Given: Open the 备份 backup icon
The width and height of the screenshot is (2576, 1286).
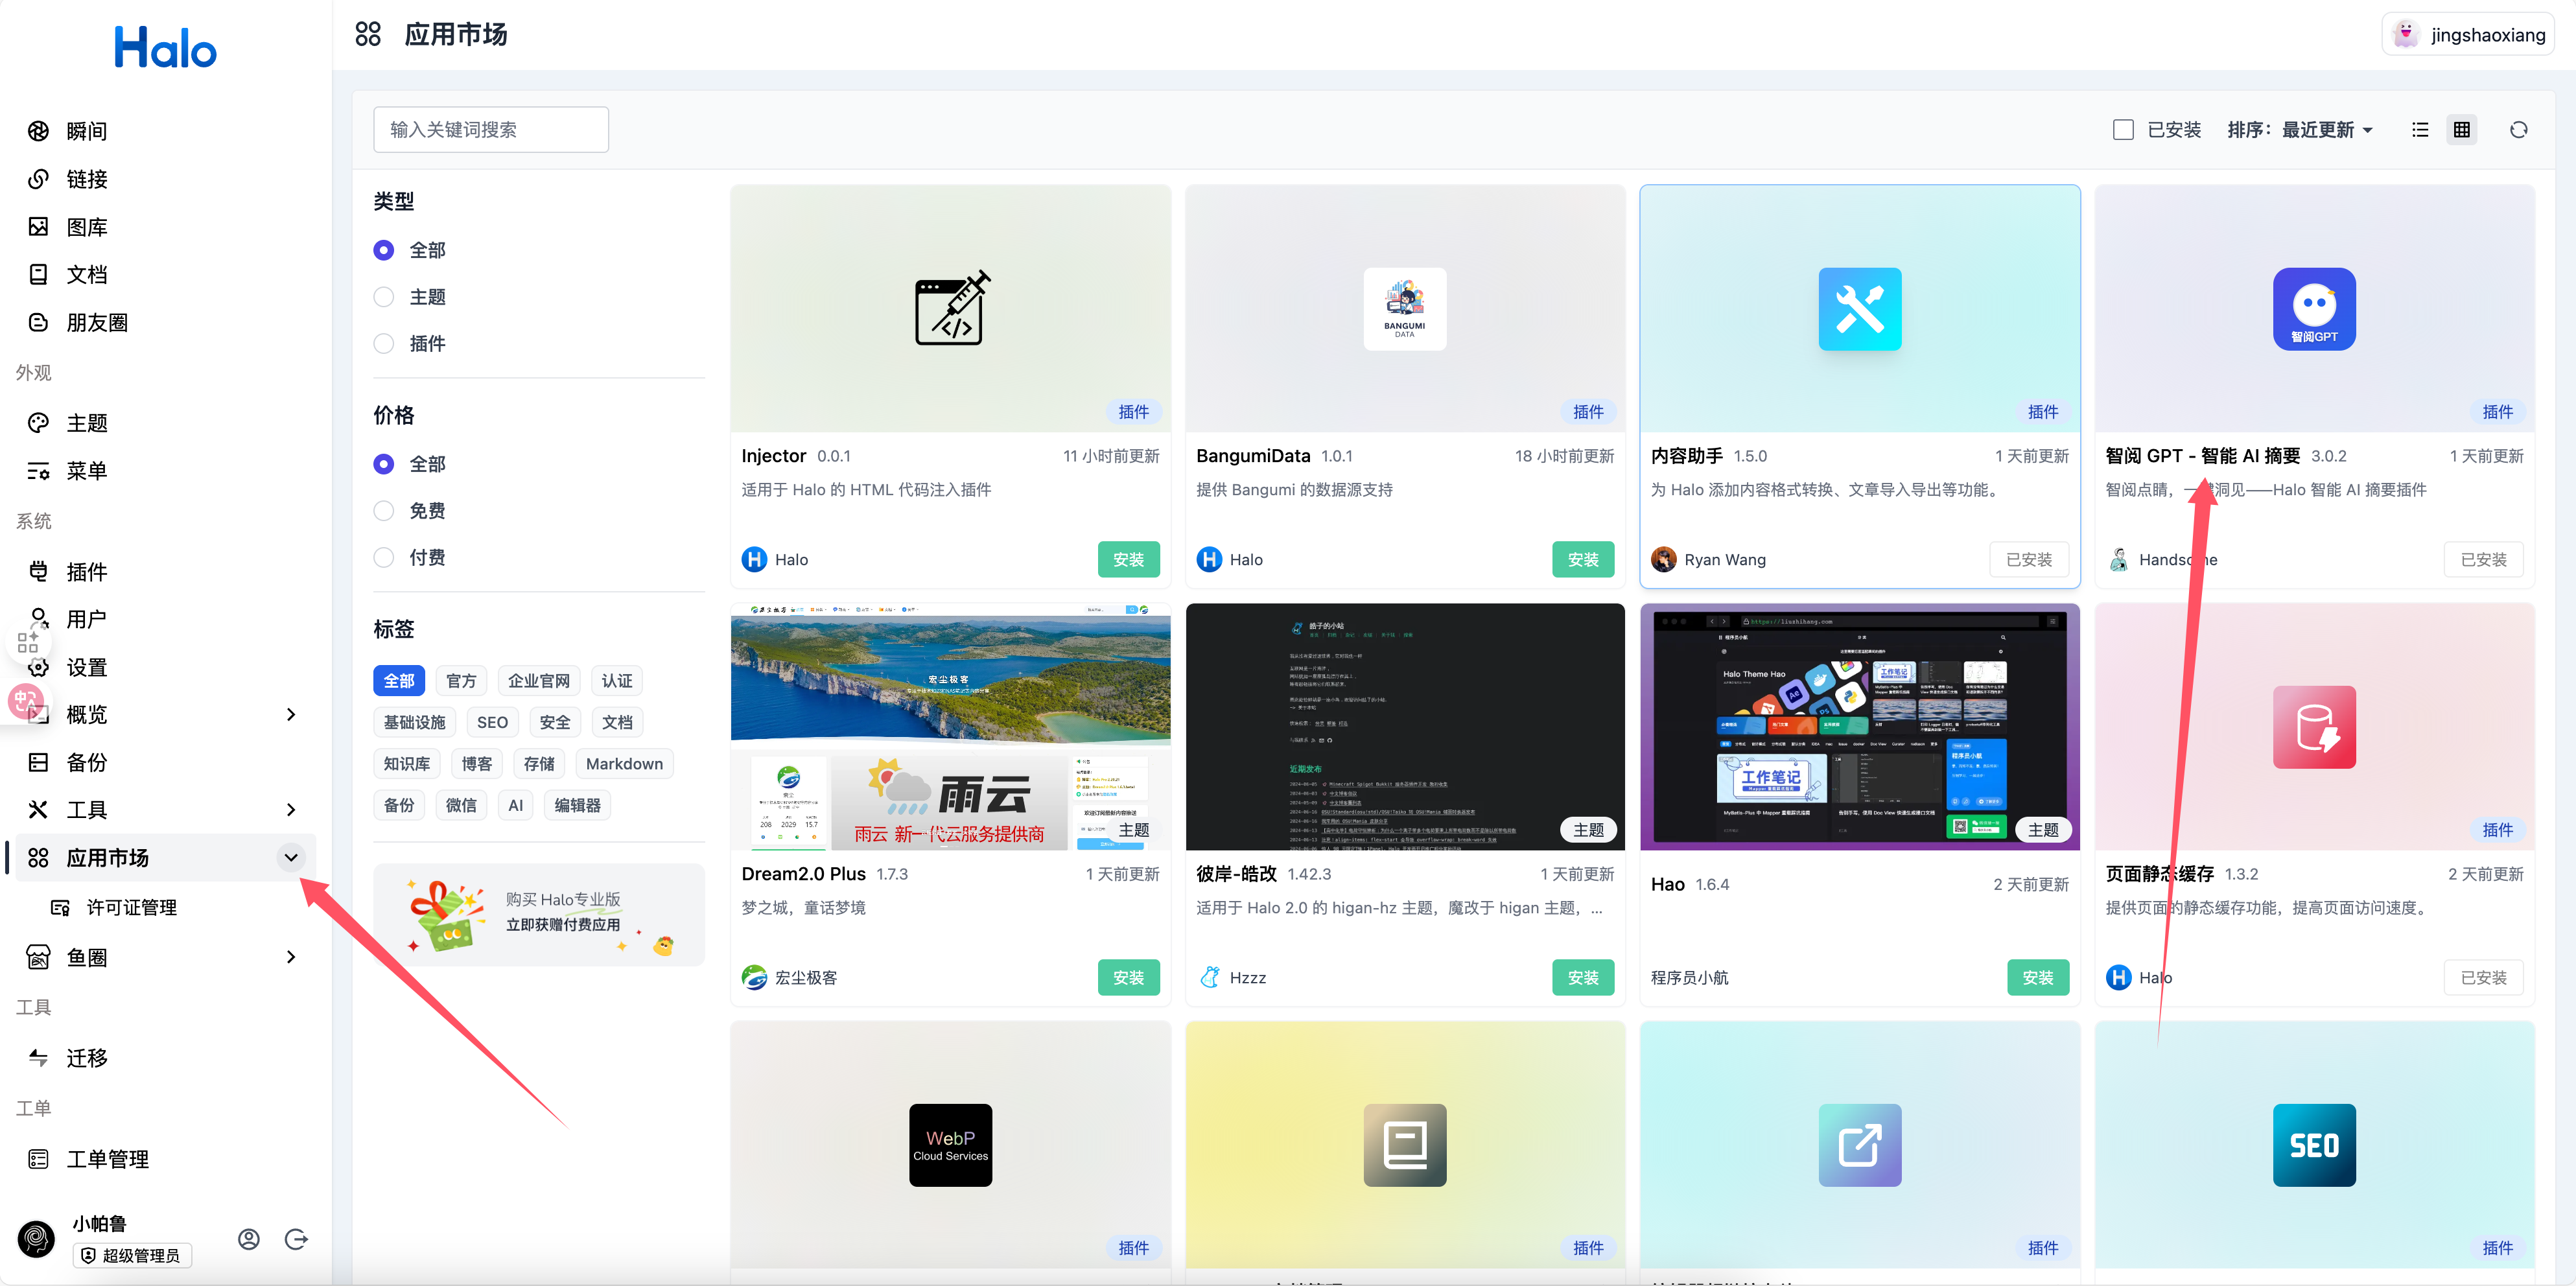Looking at the screenshot, I should pyautogui.click(x=38, y=762).
